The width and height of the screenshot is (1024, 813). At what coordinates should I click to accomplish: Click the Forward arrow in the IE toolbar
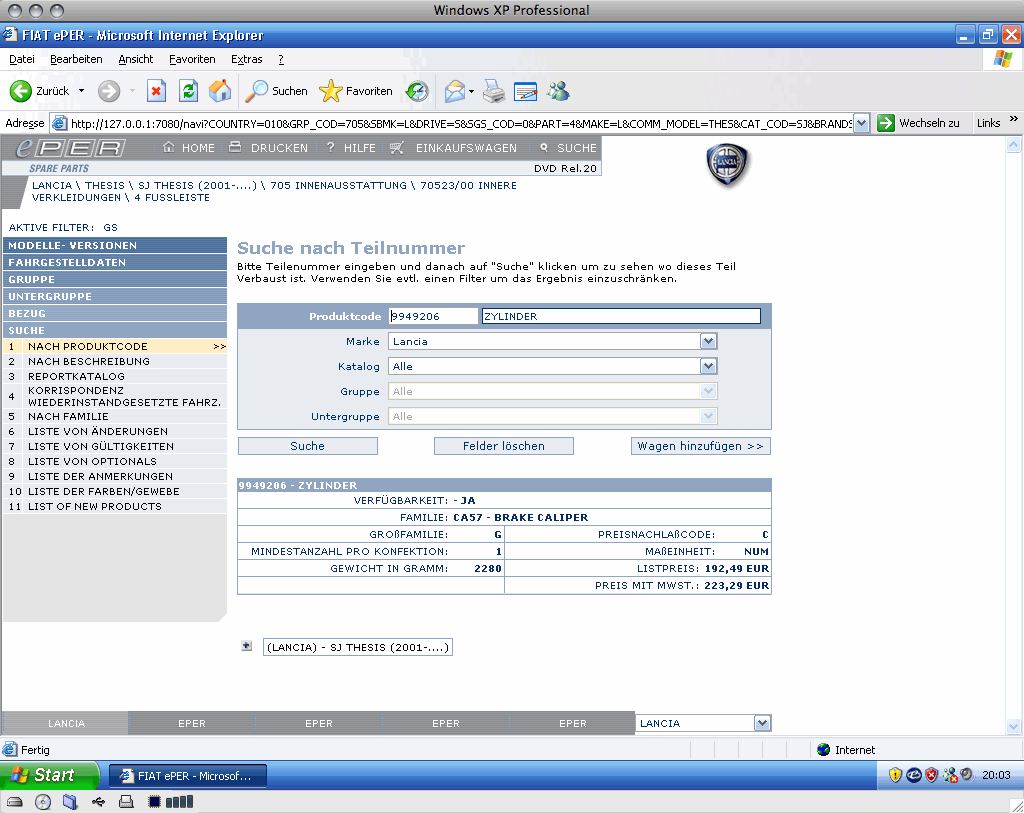tap(109, 91)
